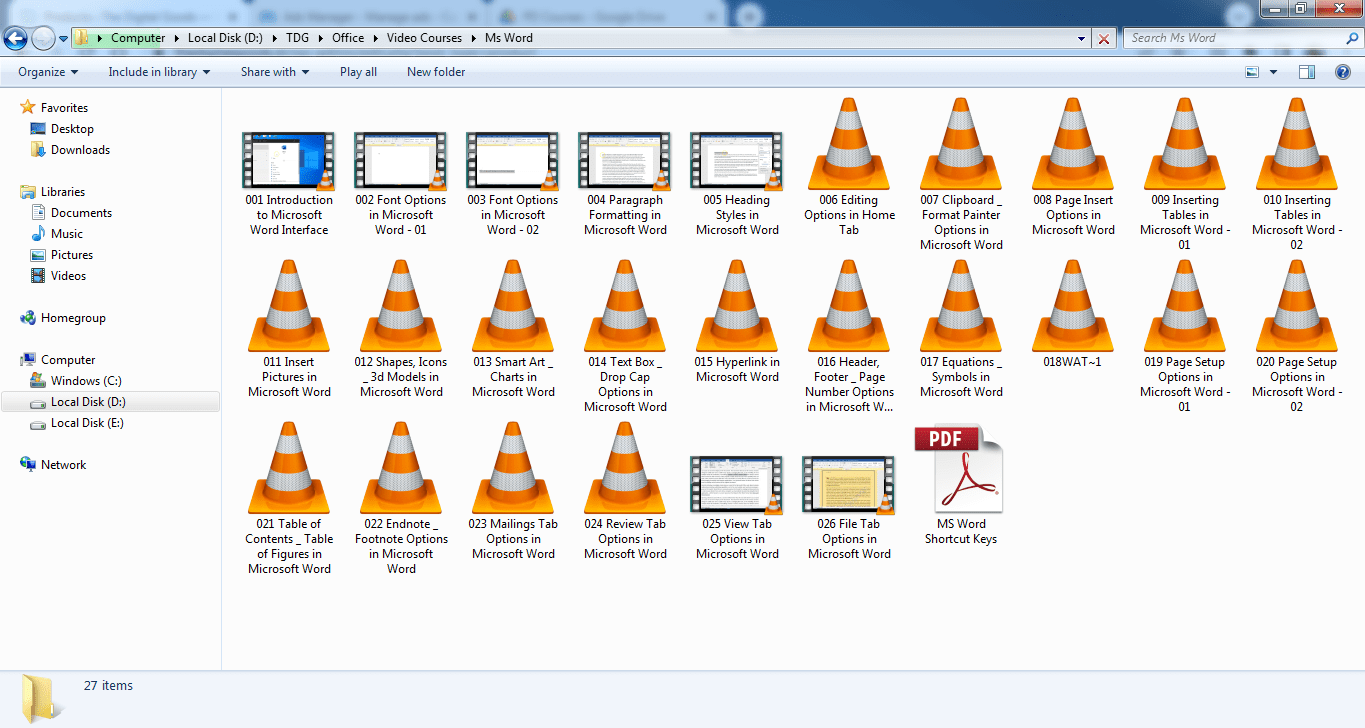Viewport: 1365px width, 728px height.
Task: Click the Play all button
Action: tap(358, 72)
